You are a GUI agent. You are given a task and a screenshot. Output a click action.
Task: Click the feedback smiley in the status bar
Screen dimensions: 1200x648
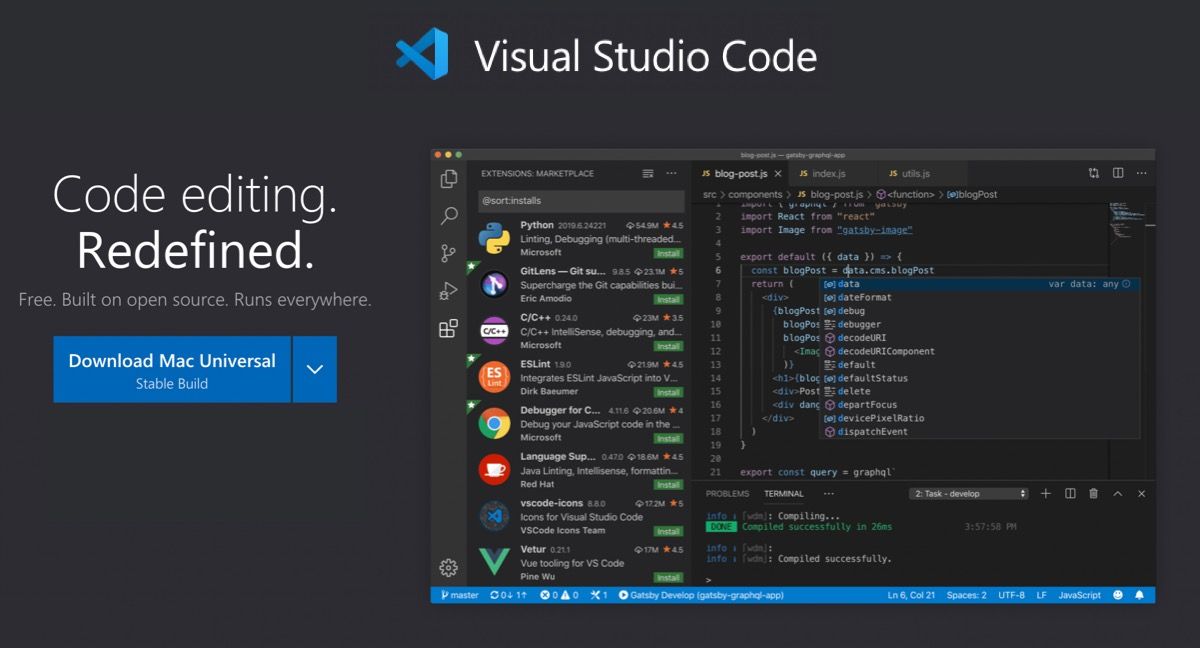coord(1117,594)
